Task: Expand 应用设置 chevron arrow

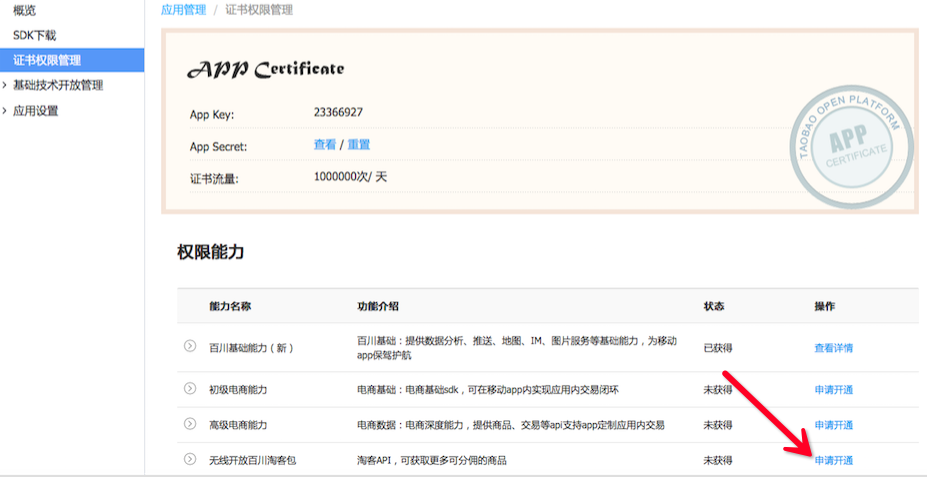Action: [5, 111]
